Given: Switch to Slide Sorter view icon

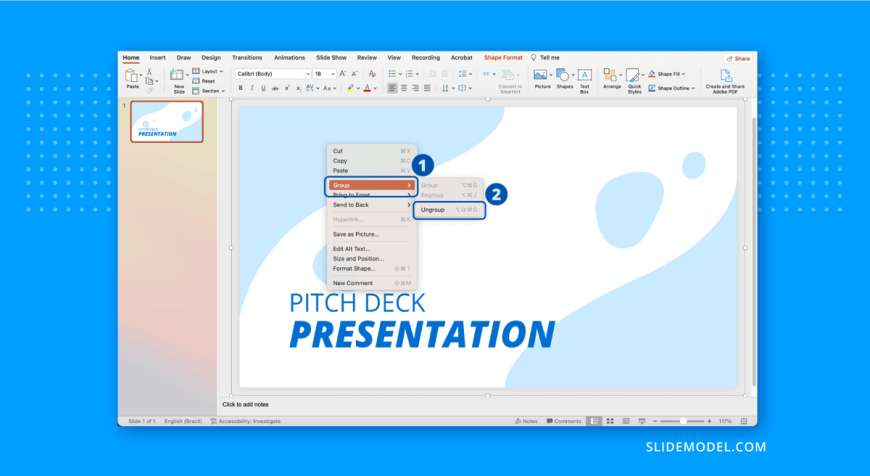Looking at the screenshot, I should pos(610,422).
